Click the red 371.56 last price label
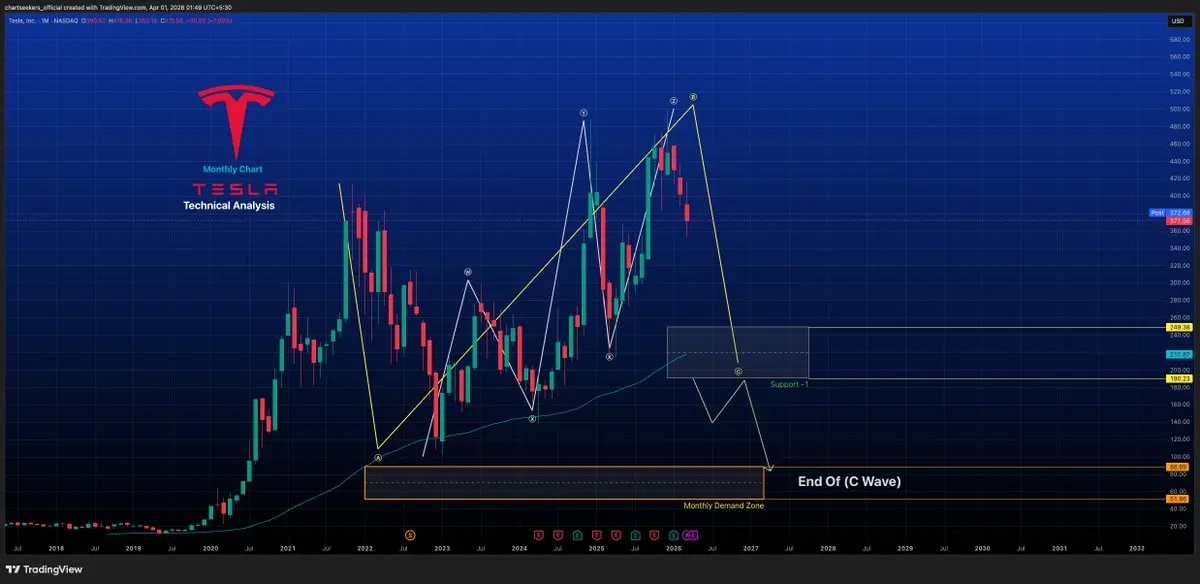Screen dimensions: 1200x584 1179,221
